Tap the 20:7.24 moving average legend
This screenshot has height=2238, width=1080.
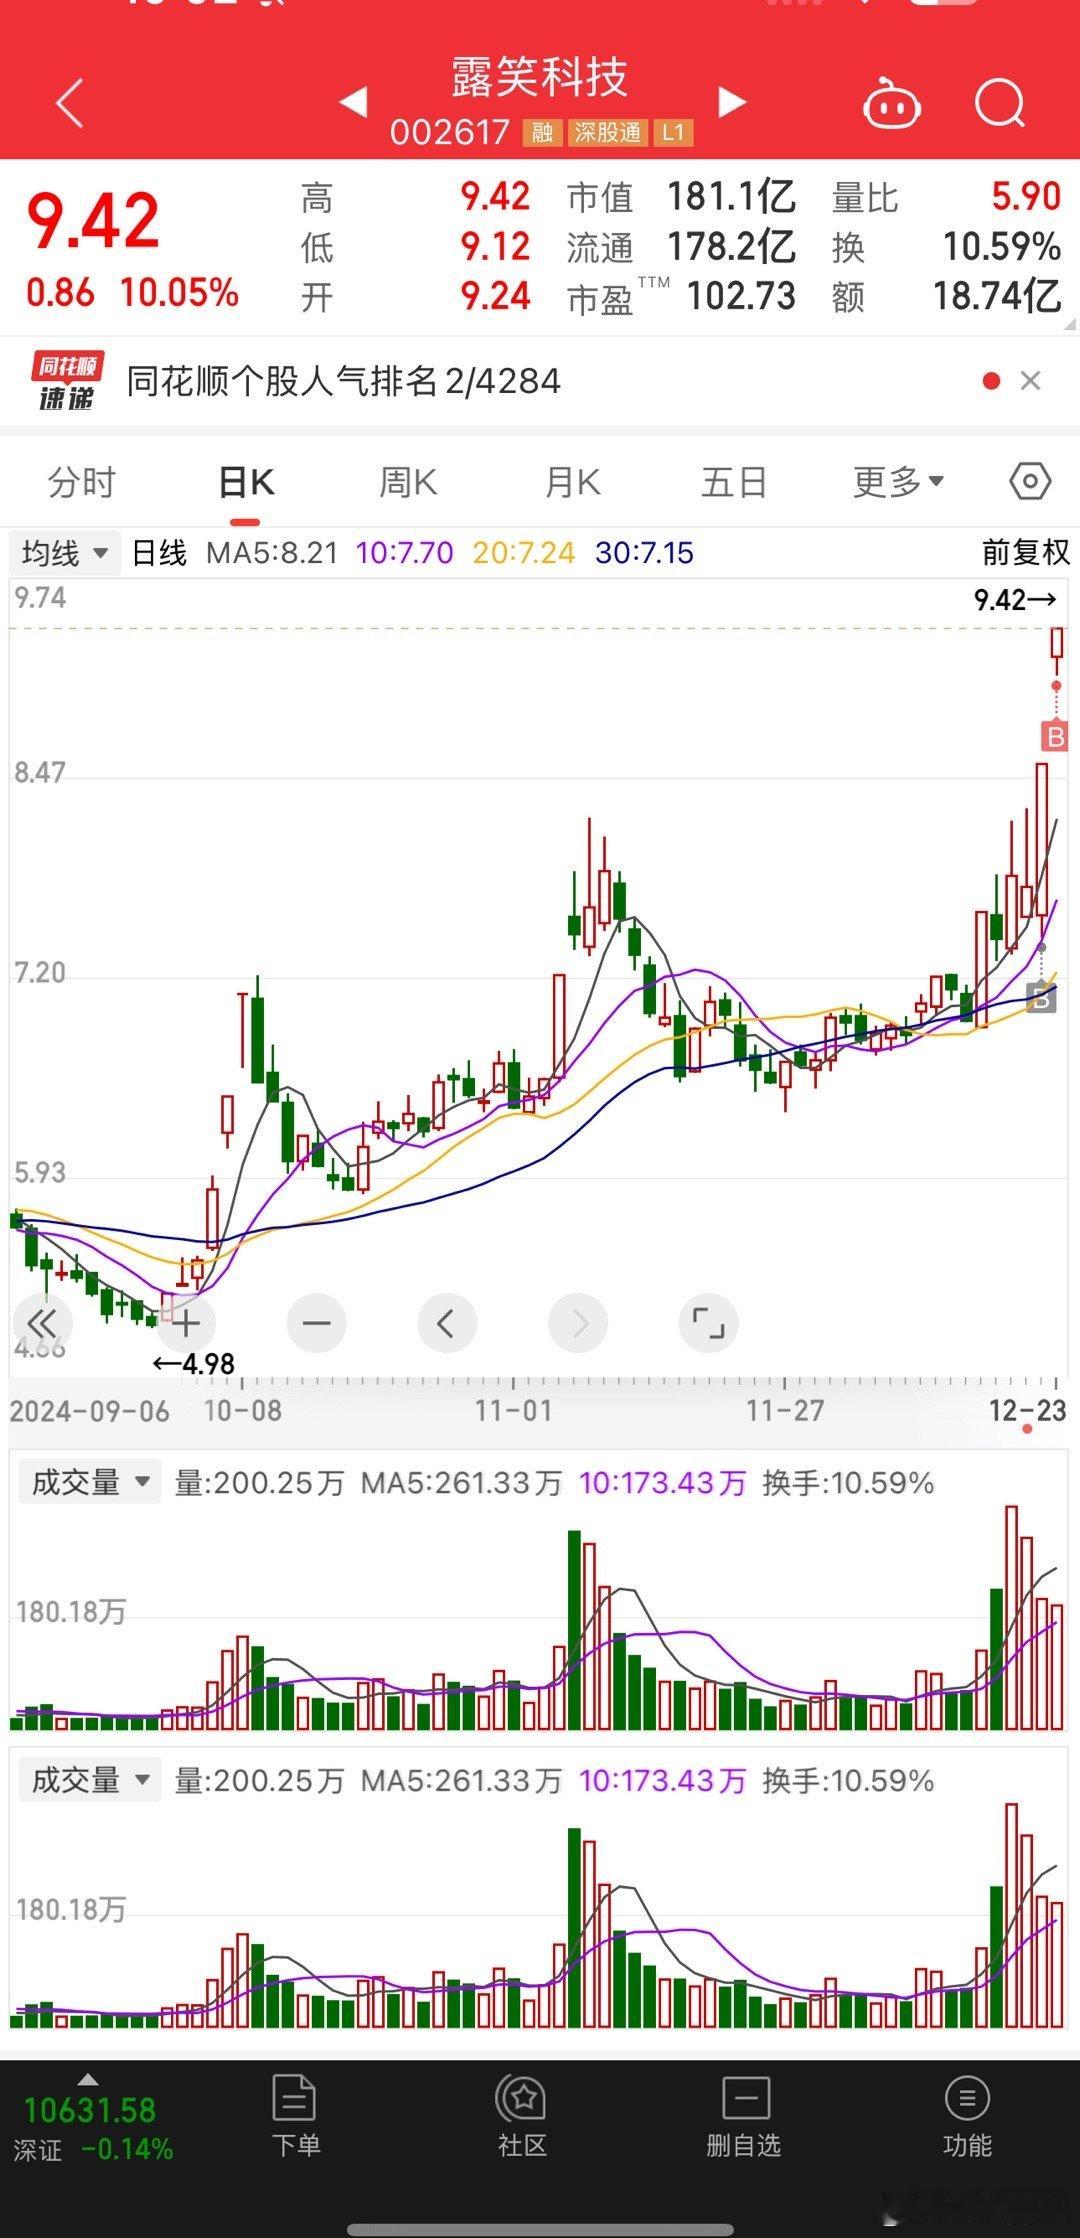(524, 552)
